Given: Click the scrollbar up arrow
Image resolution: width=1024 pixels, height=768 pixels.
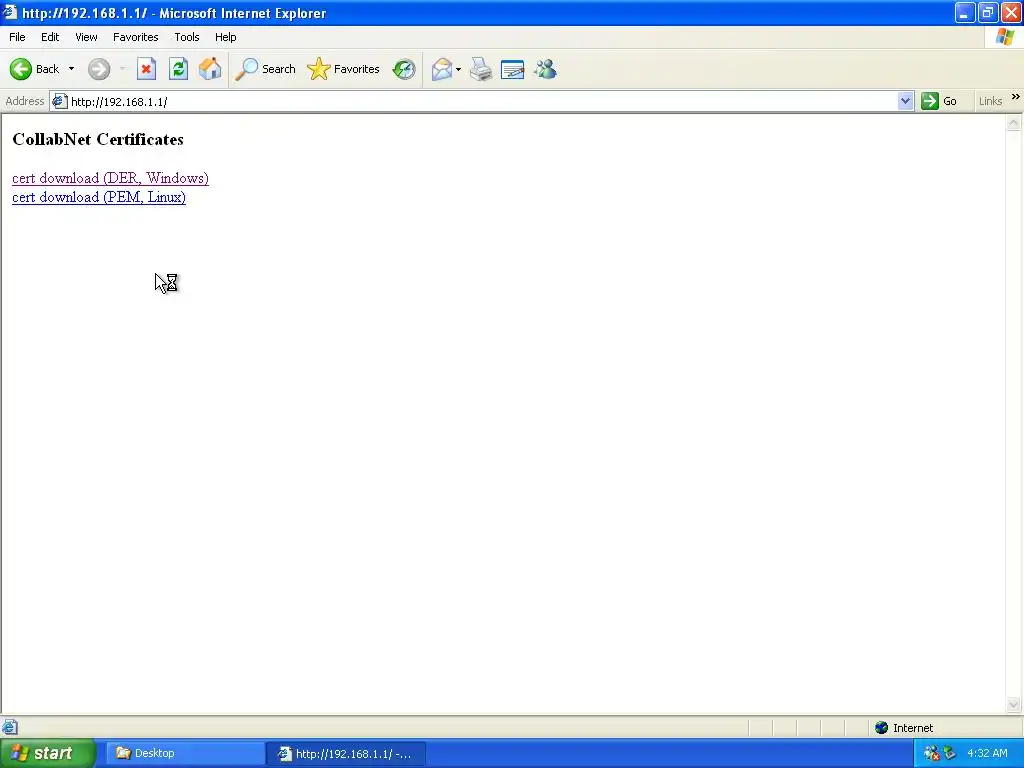Looking at the screenshot, I should point(1014,123).
